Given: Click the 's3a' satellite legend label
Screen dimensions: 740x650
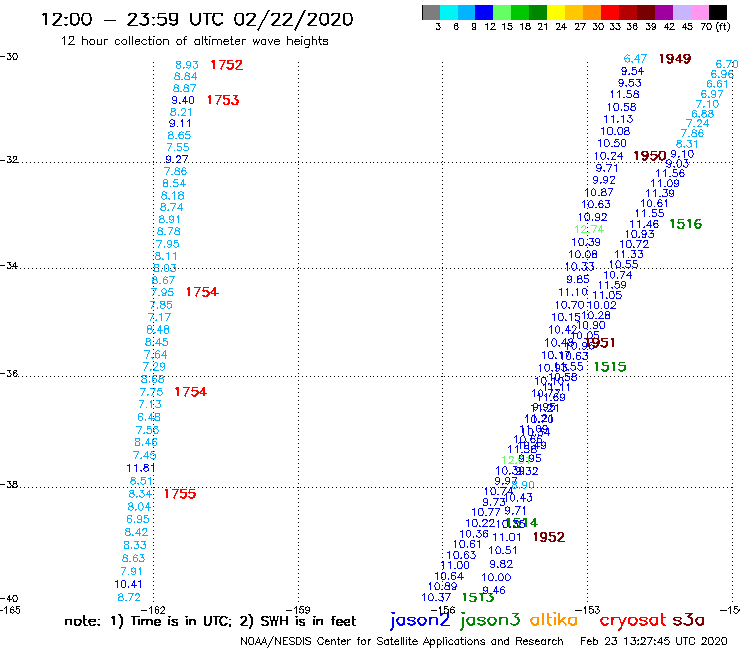Looking at the screenshot, I should [x=689, y=620].
